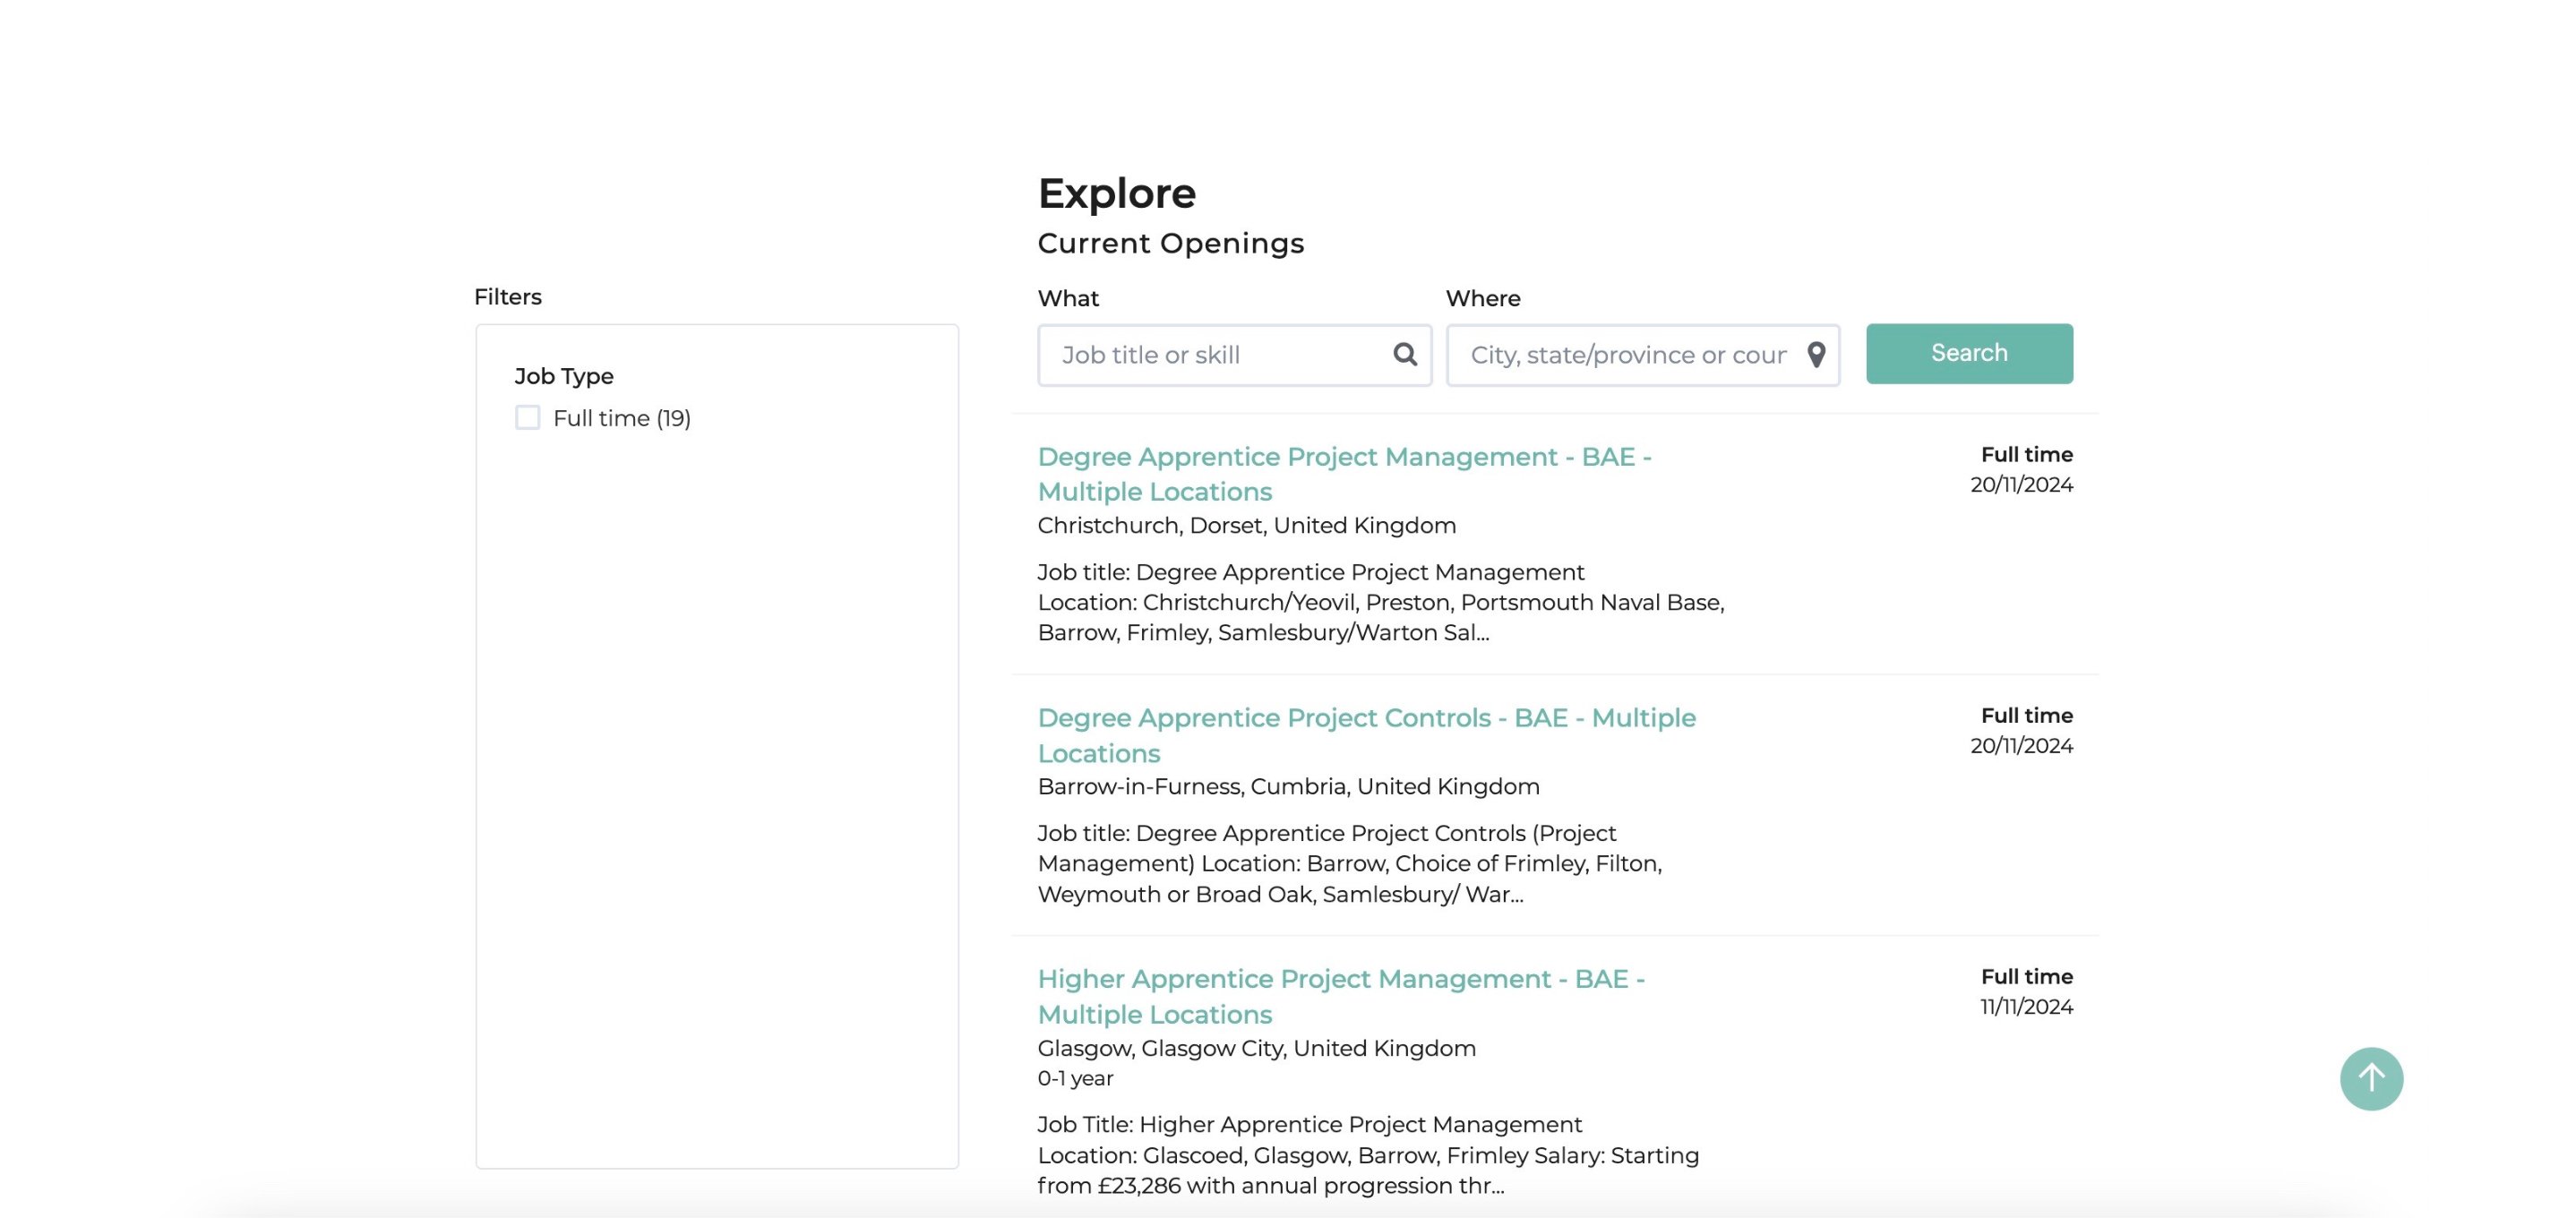Open Degree Apprentice Project Management job link

pyautogui.click(x=1343, y=474)
